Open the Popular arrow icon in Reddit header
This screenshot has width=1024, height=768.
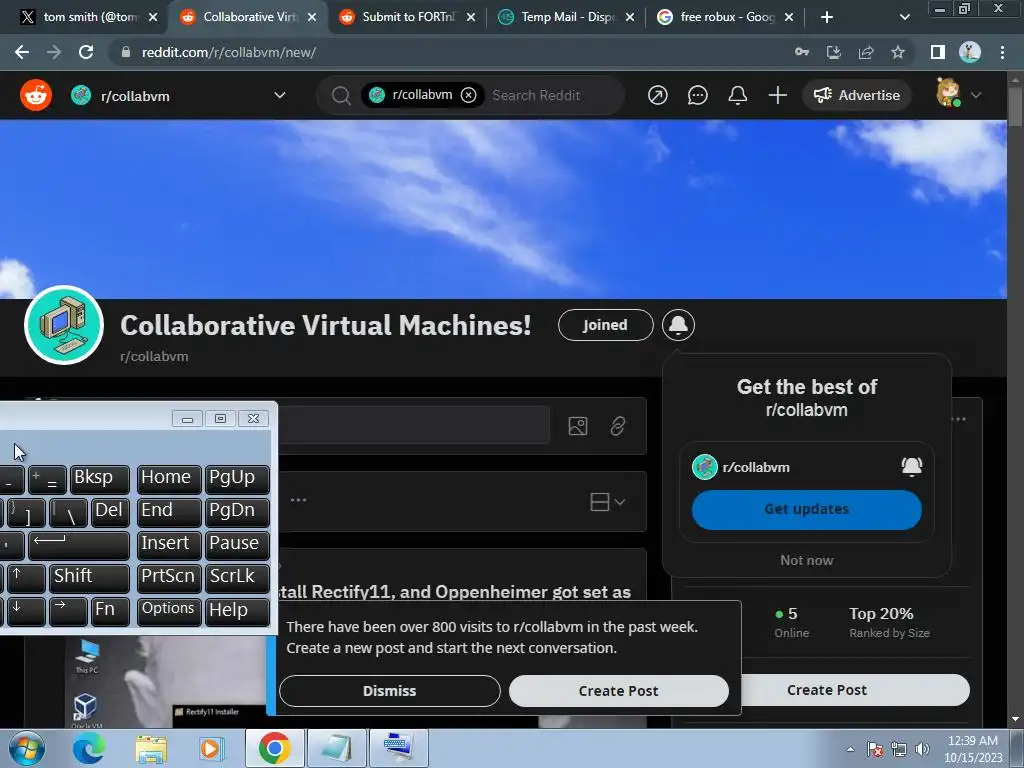(x=658, y=95)
